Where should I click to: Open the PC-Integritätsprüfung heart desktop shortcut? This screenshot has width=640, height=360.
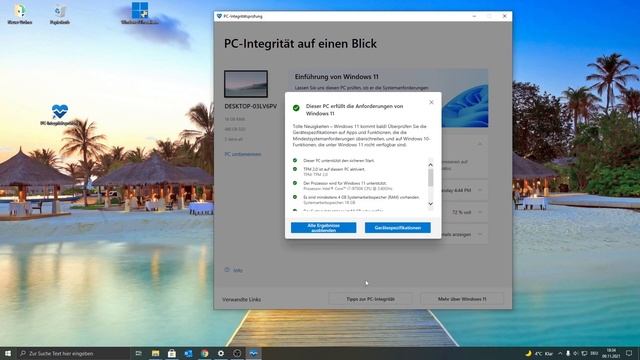click(x=60, y=115)
